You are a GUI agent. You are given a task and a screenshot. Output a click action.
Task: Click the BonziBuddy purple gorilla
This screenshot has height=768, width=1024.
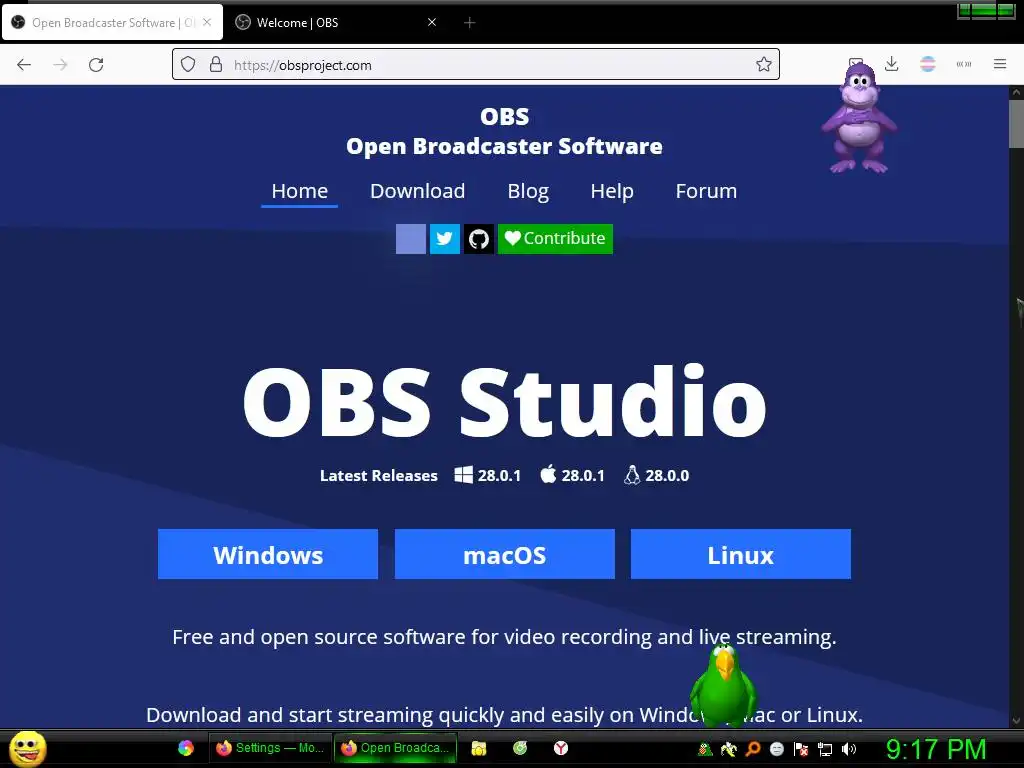859,118
